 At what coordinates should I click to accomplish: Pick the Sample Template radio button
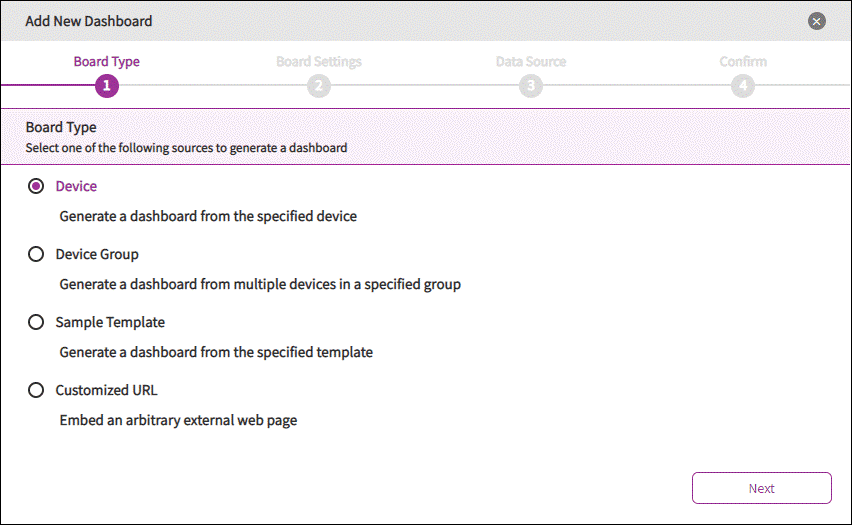tap(36, 322)
